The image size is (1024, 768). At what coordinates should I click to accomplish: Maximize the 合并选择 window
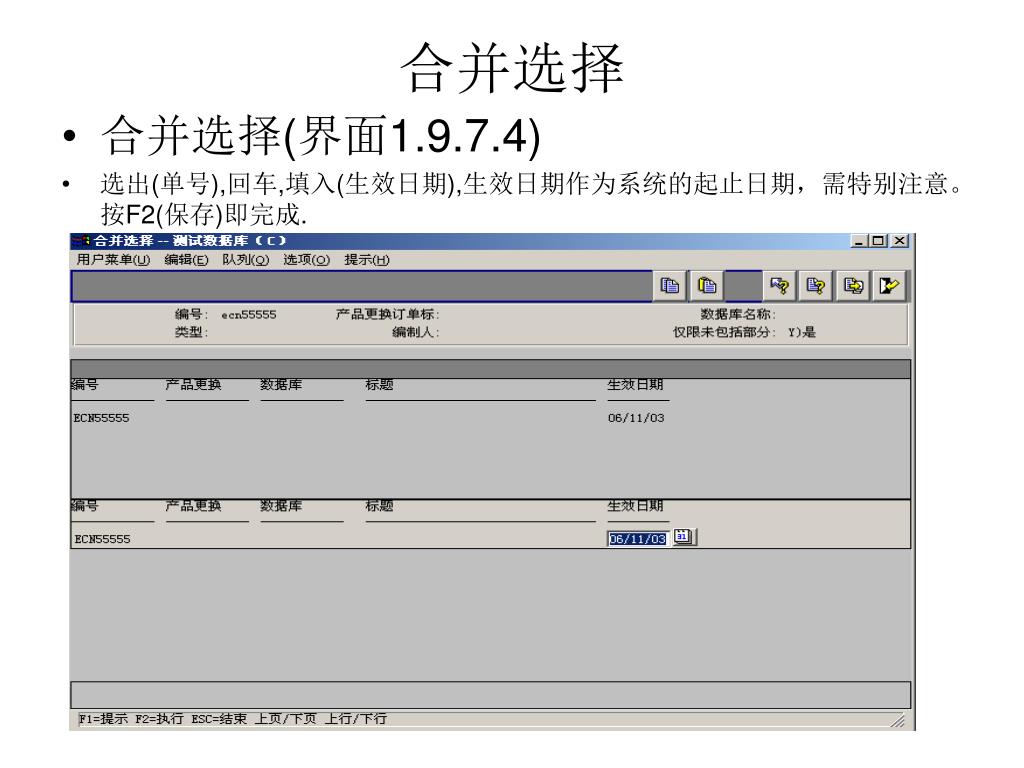(878, 241)
